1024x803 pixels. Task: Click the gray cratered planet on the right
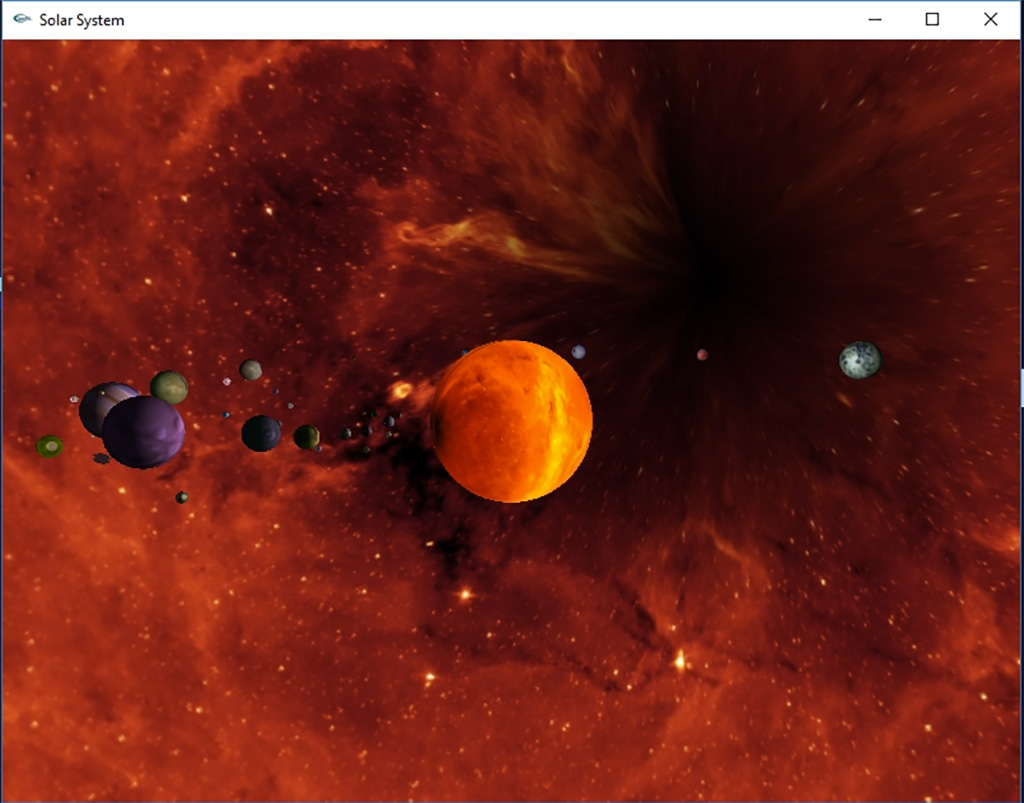(860, 360)
